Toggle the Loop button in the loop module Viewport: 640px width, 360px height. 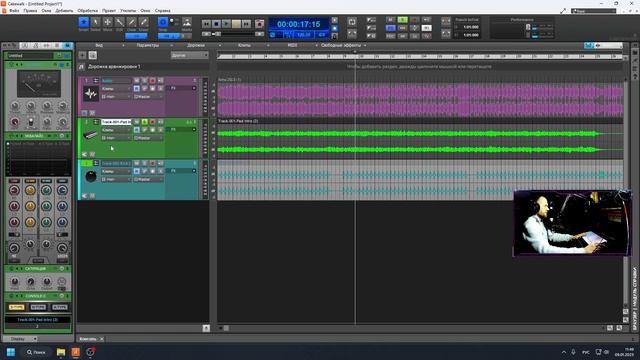[x=353, y=21]
